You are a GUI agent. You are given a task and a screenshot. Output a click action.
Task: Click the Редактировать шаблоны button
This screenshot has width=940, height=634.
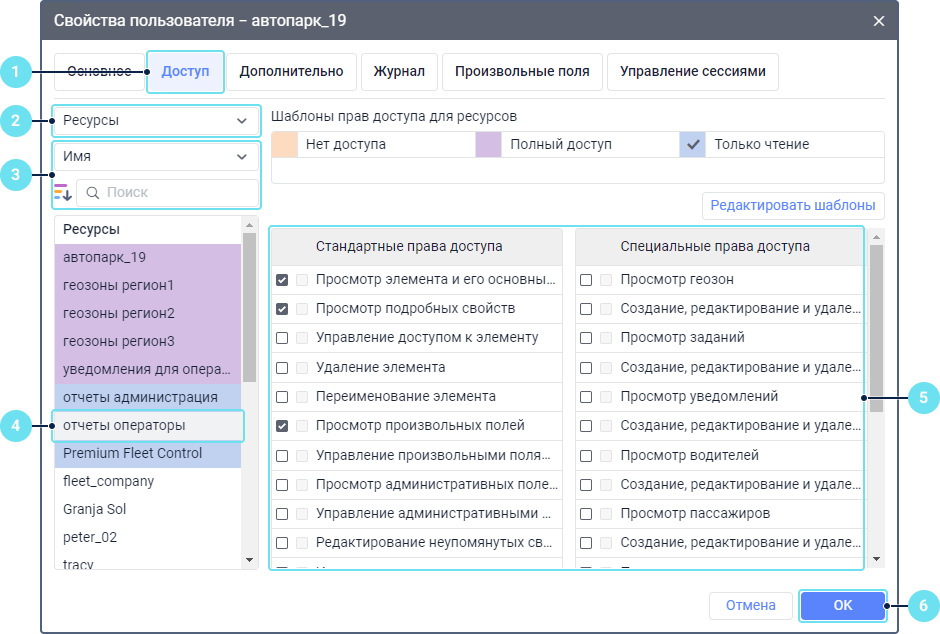point(793,206)
